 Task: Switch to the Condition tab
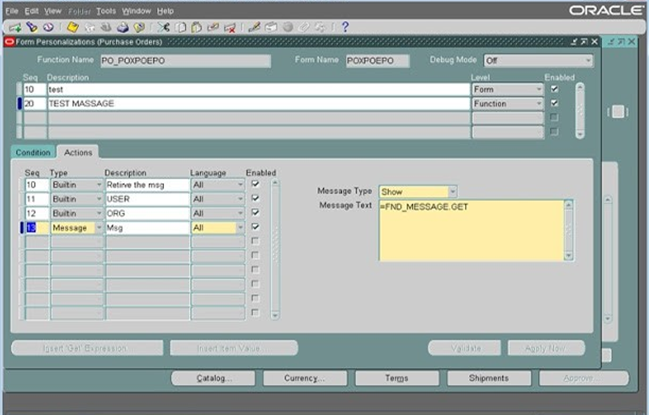(33, 152)
